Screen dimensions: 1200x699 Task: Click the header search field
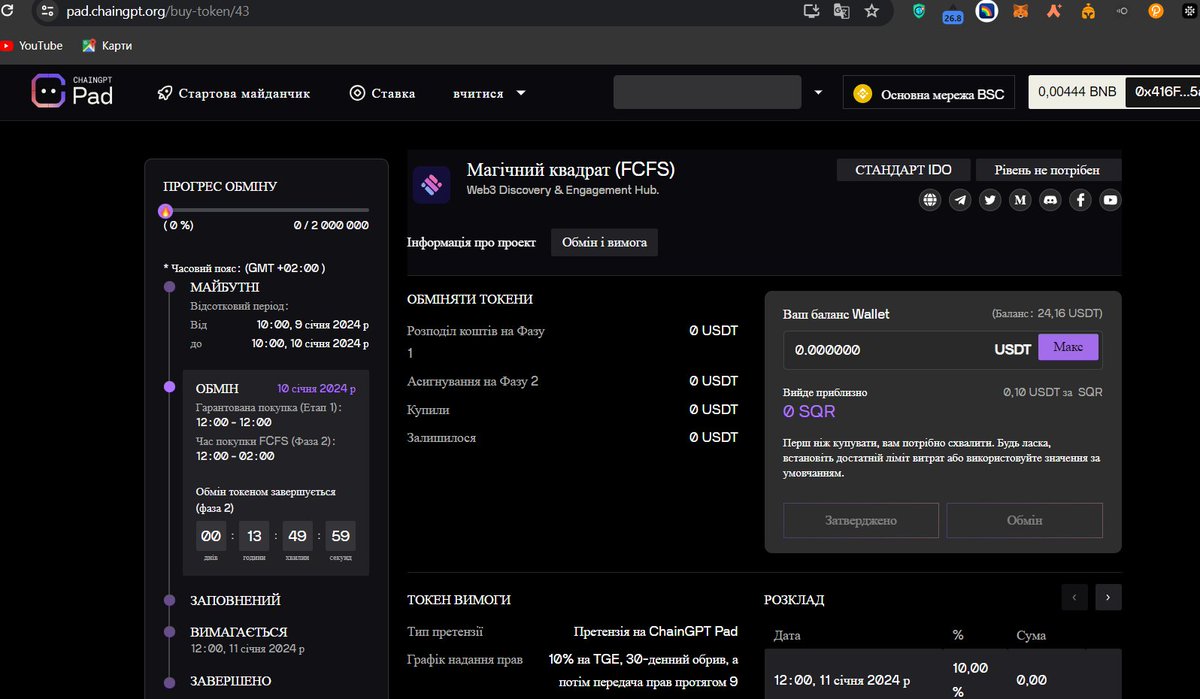[707, 93]
